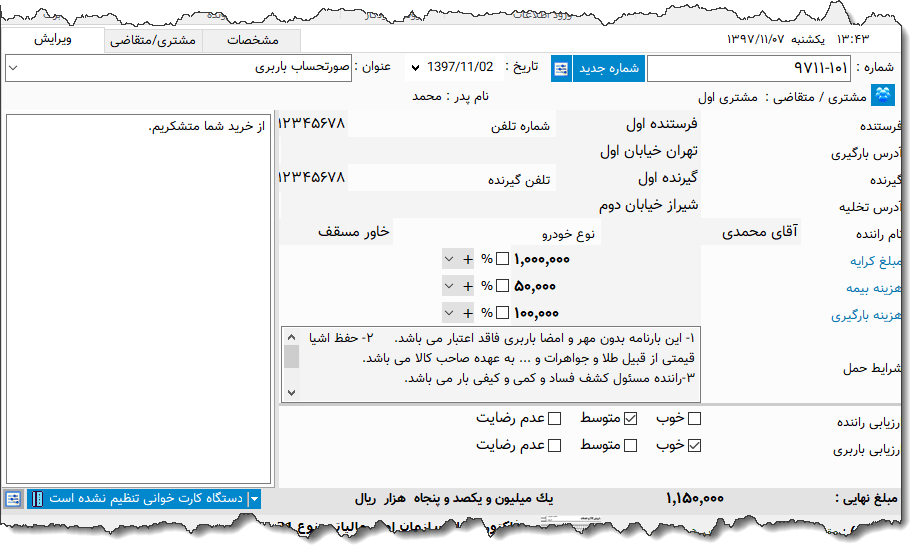
Task: Click vehicle type field خاور مسقف
Action: pos(336,232)
